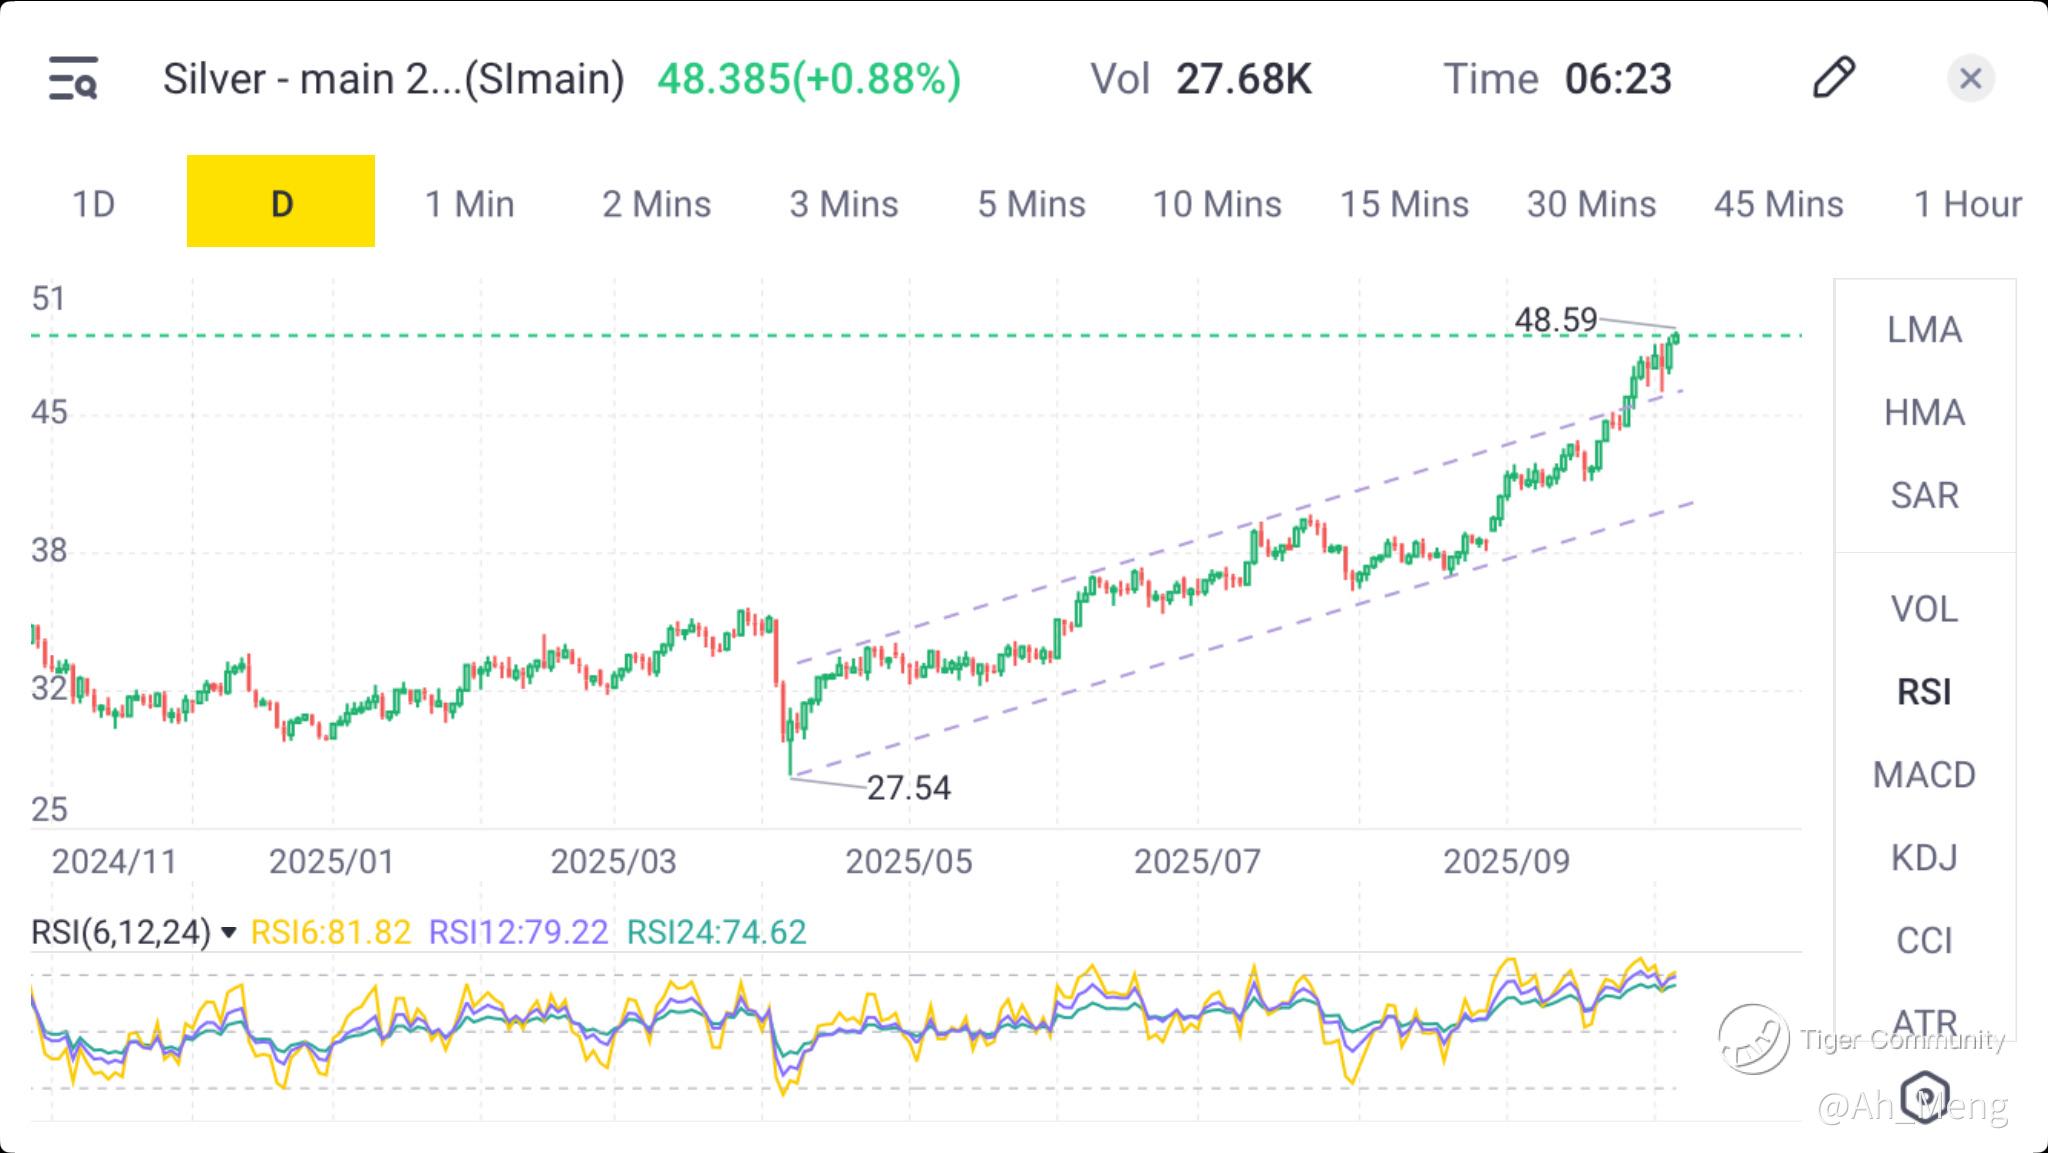Expand the RSI(6,12,24) parameter dropdown arrow

228,933
